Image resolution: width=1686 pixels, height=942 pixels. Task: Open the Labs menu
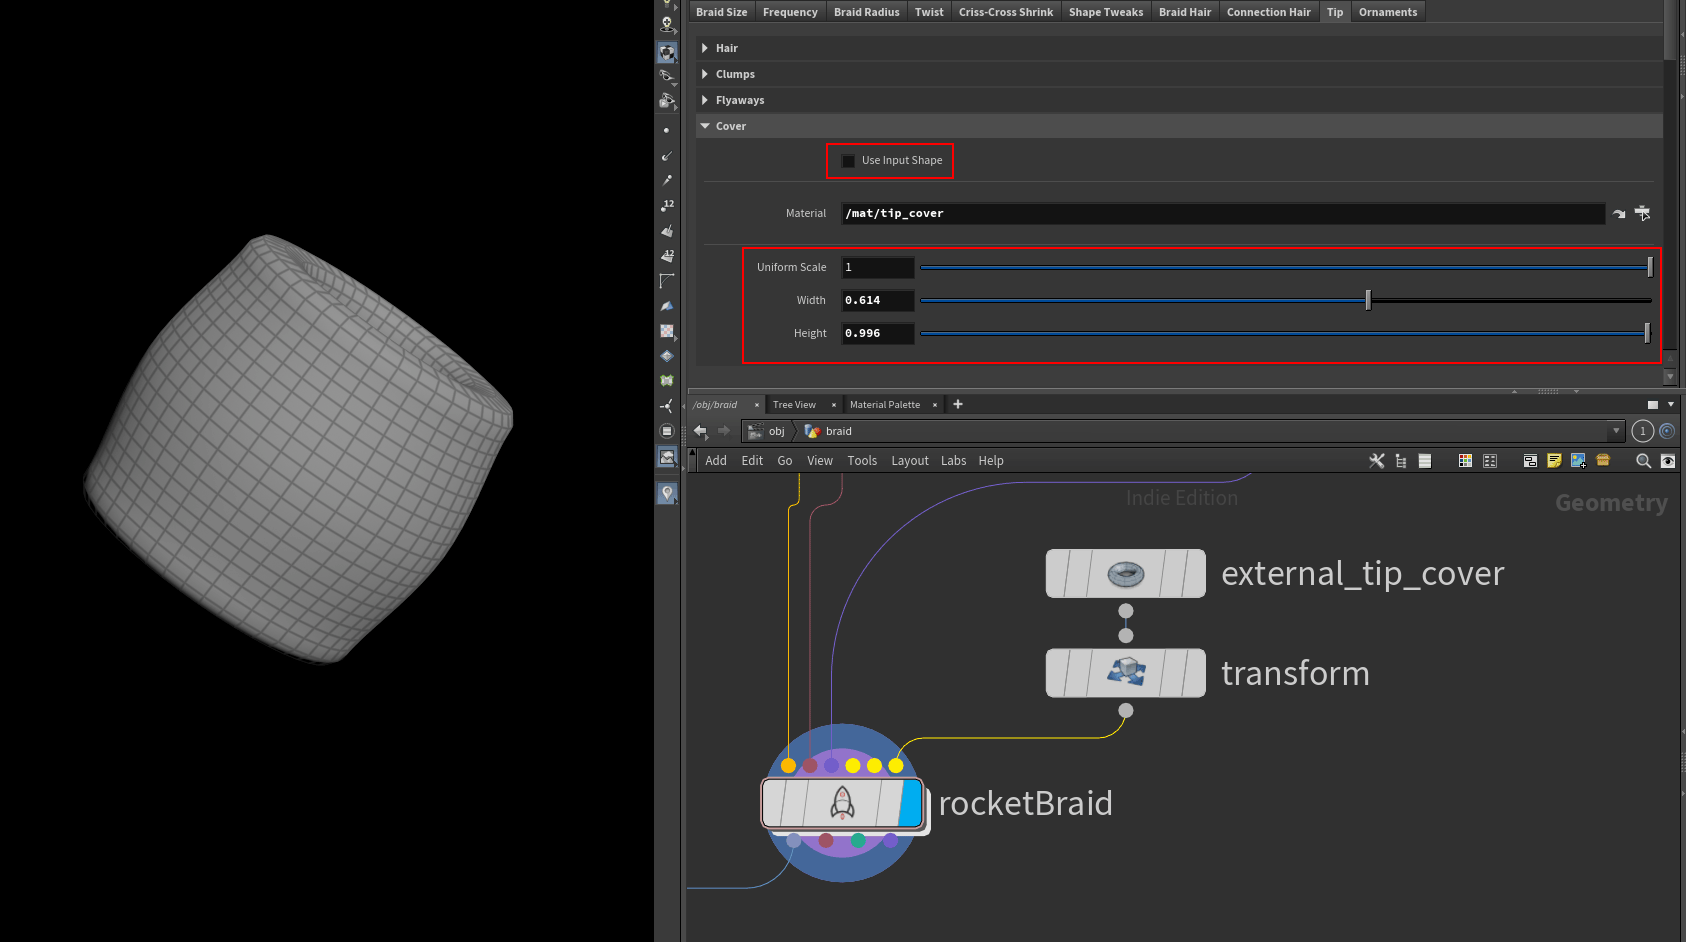pos(953,461)
